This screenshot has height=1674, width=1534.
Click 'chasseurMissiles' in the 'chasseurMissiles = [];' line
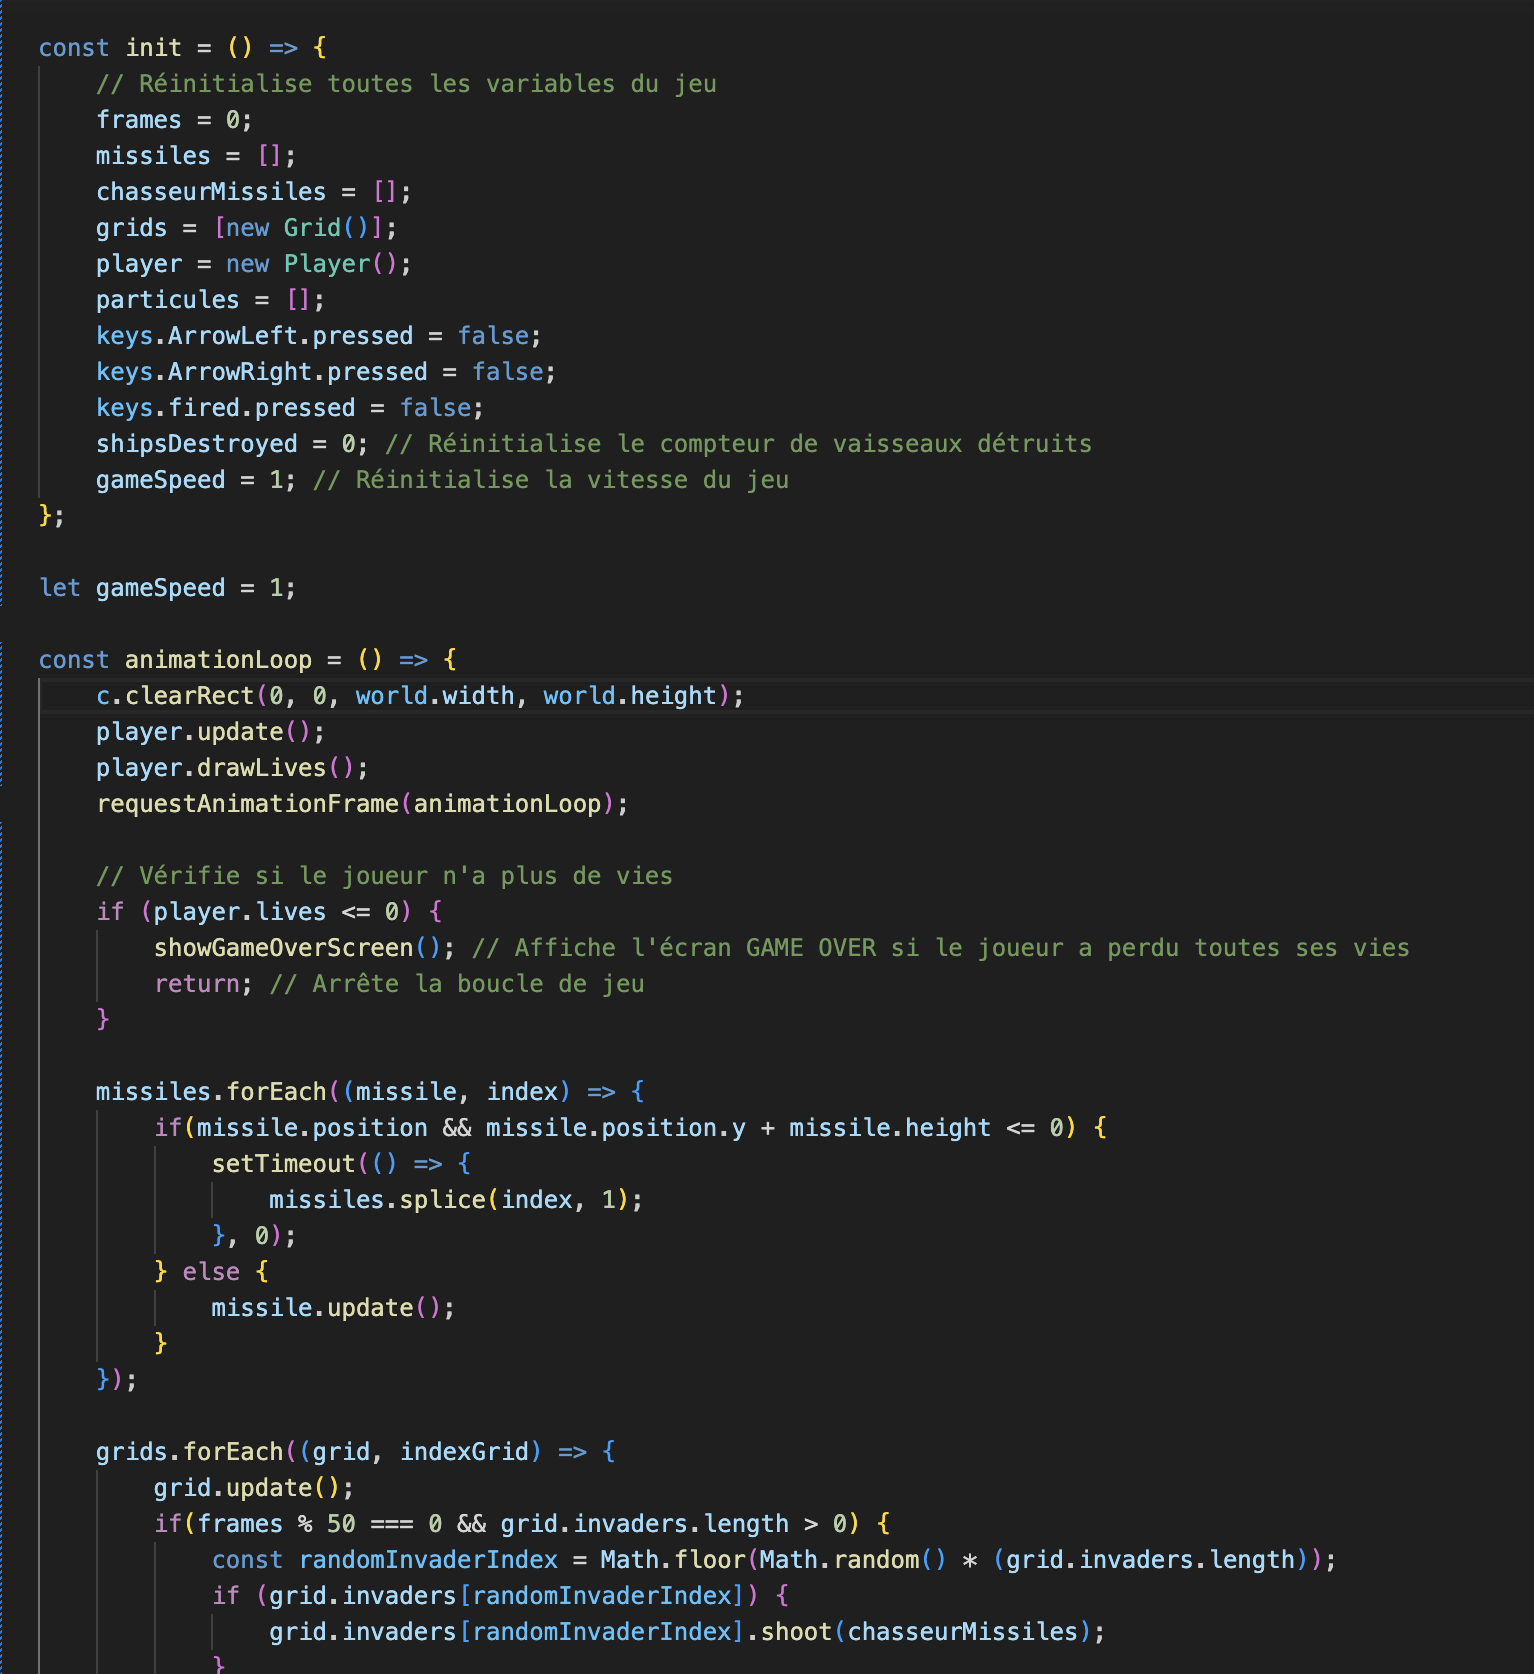[211, 192]
